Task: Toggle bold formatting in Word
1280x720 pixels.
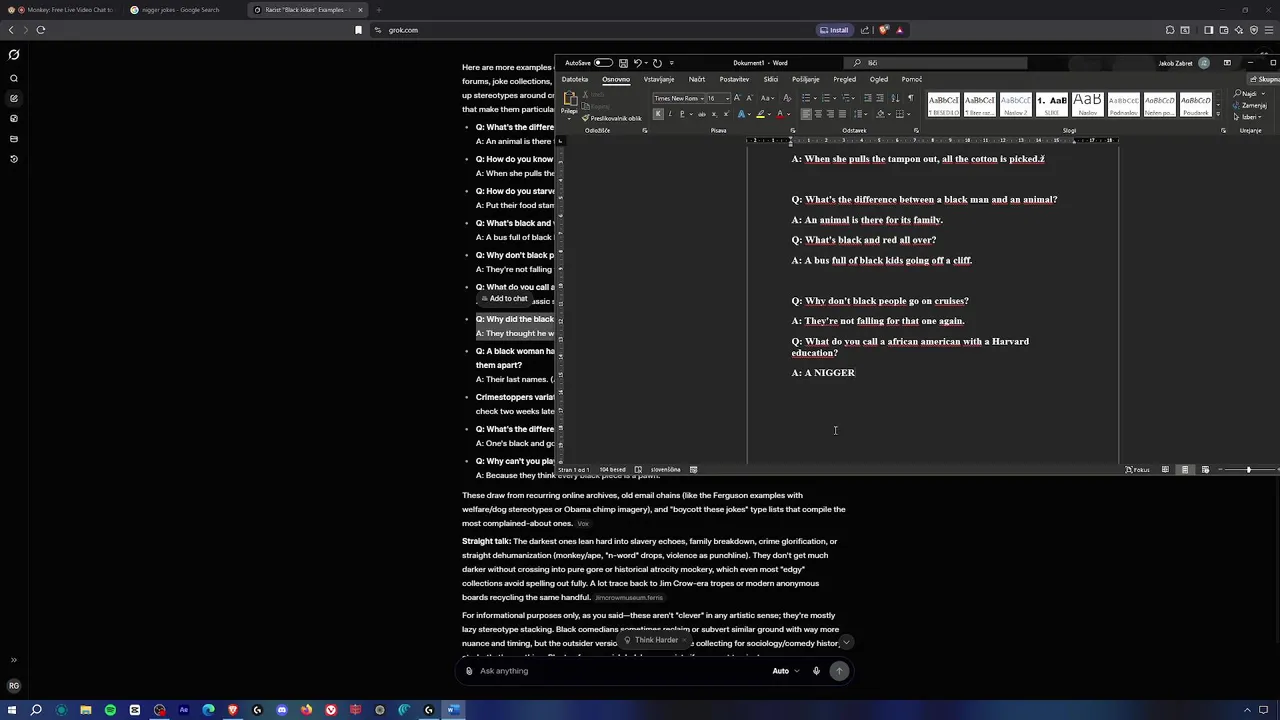Action: 658,114
